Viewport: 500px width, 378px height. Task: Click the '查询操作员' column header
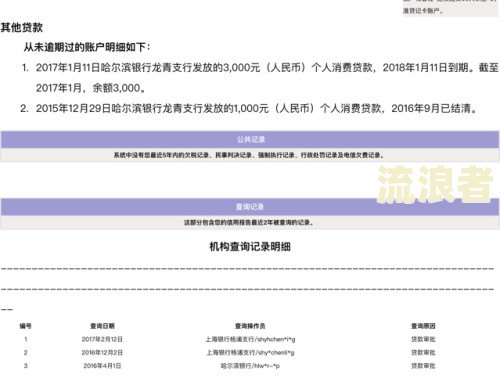click(250, 326)
